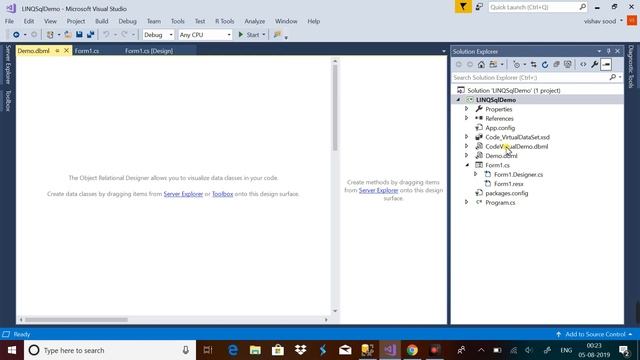Open the Server Explorer side tab
This screenshot has height=360, width=640.
coord(8,64)
